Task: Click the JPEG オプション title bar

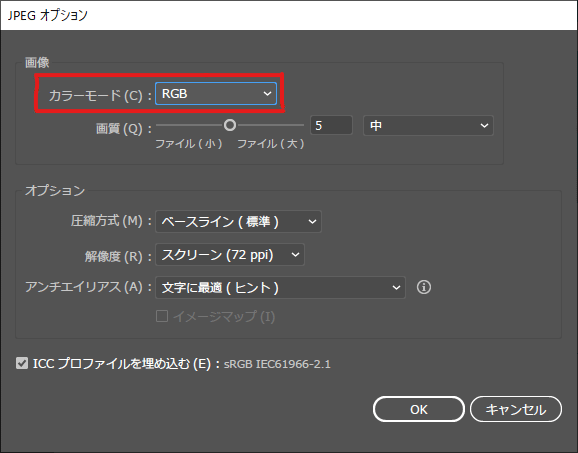Action: coord(289,15)
